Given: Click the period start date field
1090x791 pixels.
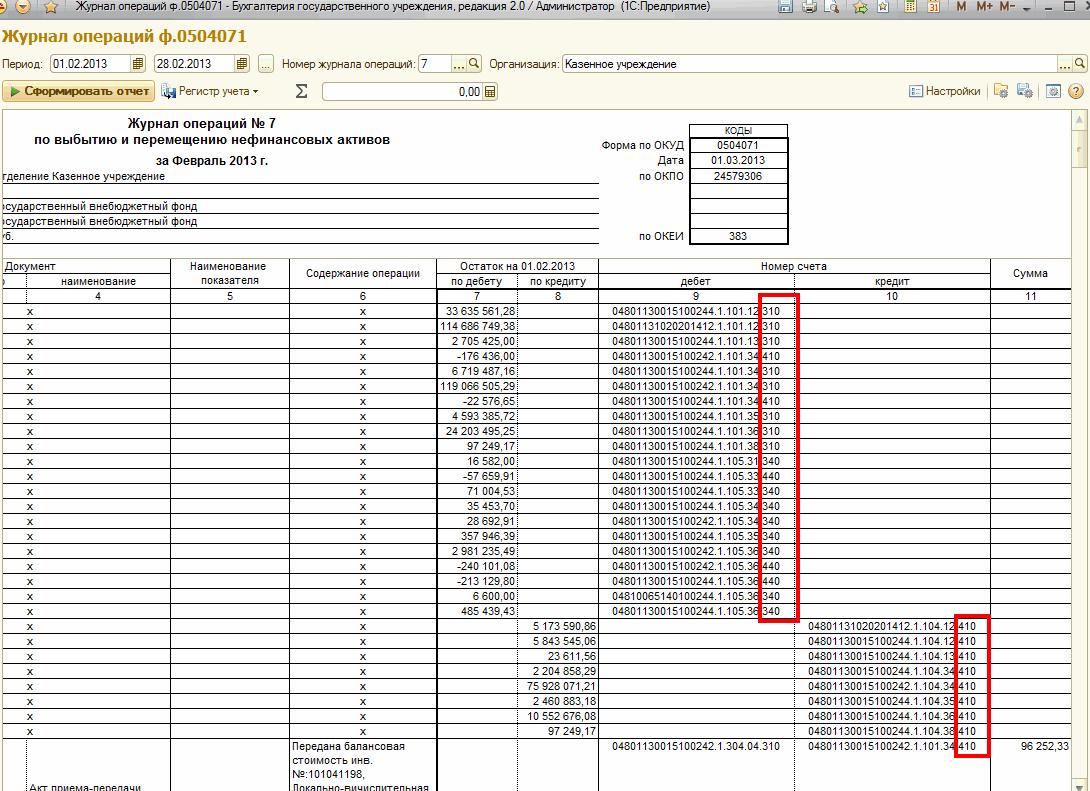Looking at the screenshot, I should [90, 64].
